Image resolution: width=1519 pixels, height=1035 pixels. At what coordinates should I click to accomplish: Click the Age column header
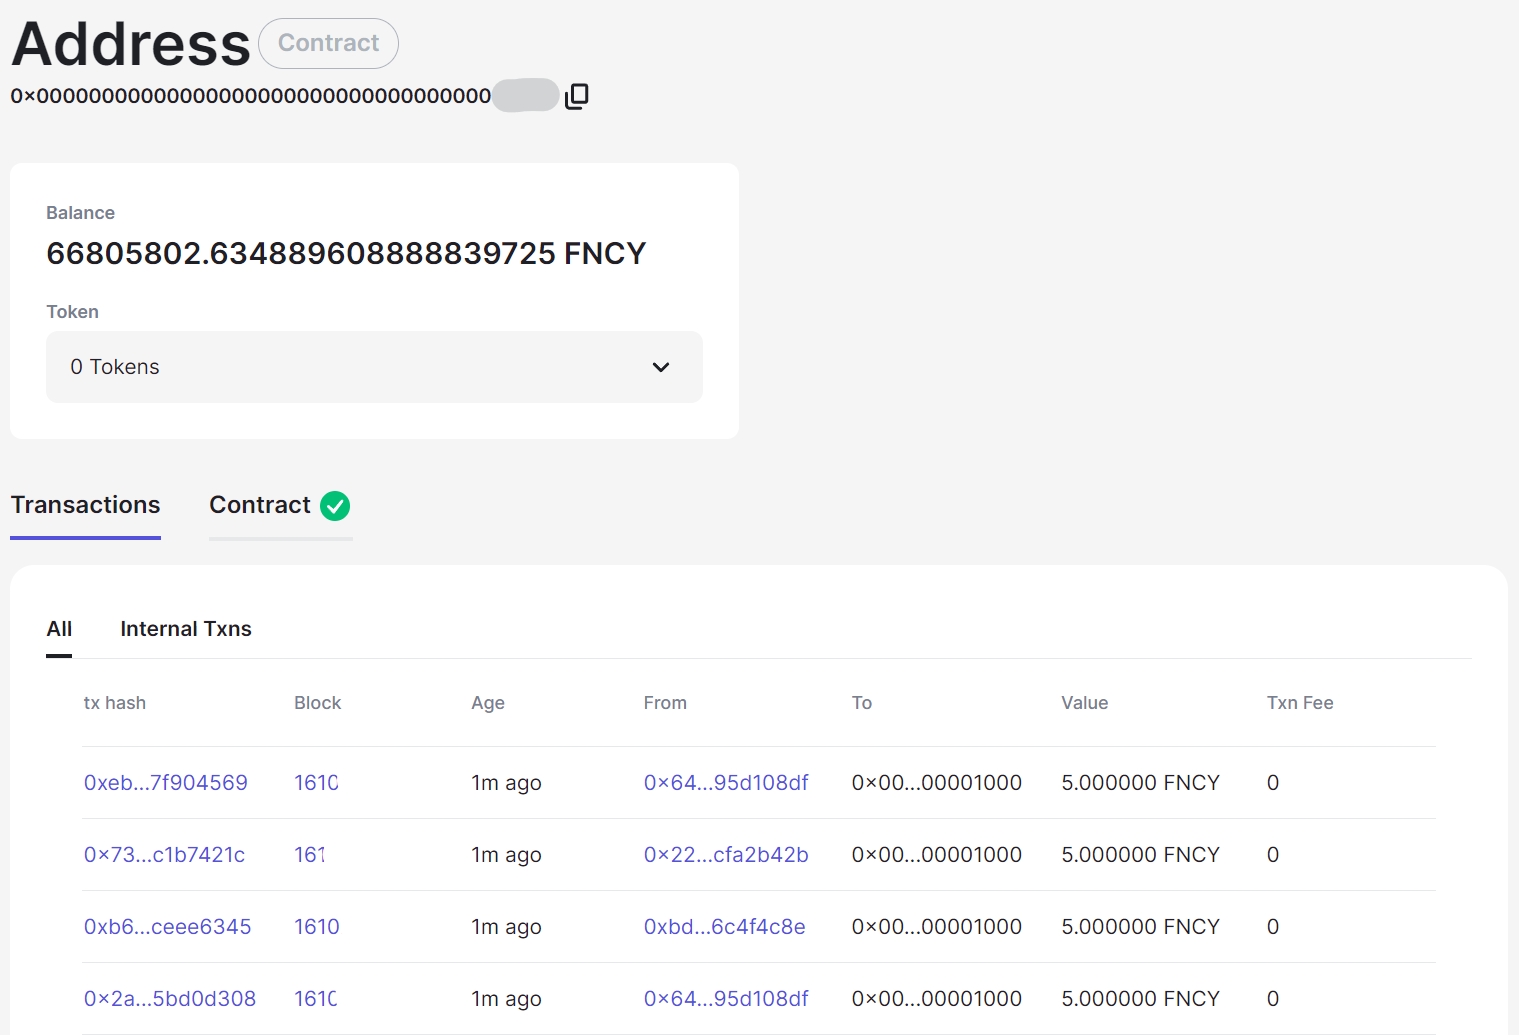pyautogui.click(x=488, y=703)
